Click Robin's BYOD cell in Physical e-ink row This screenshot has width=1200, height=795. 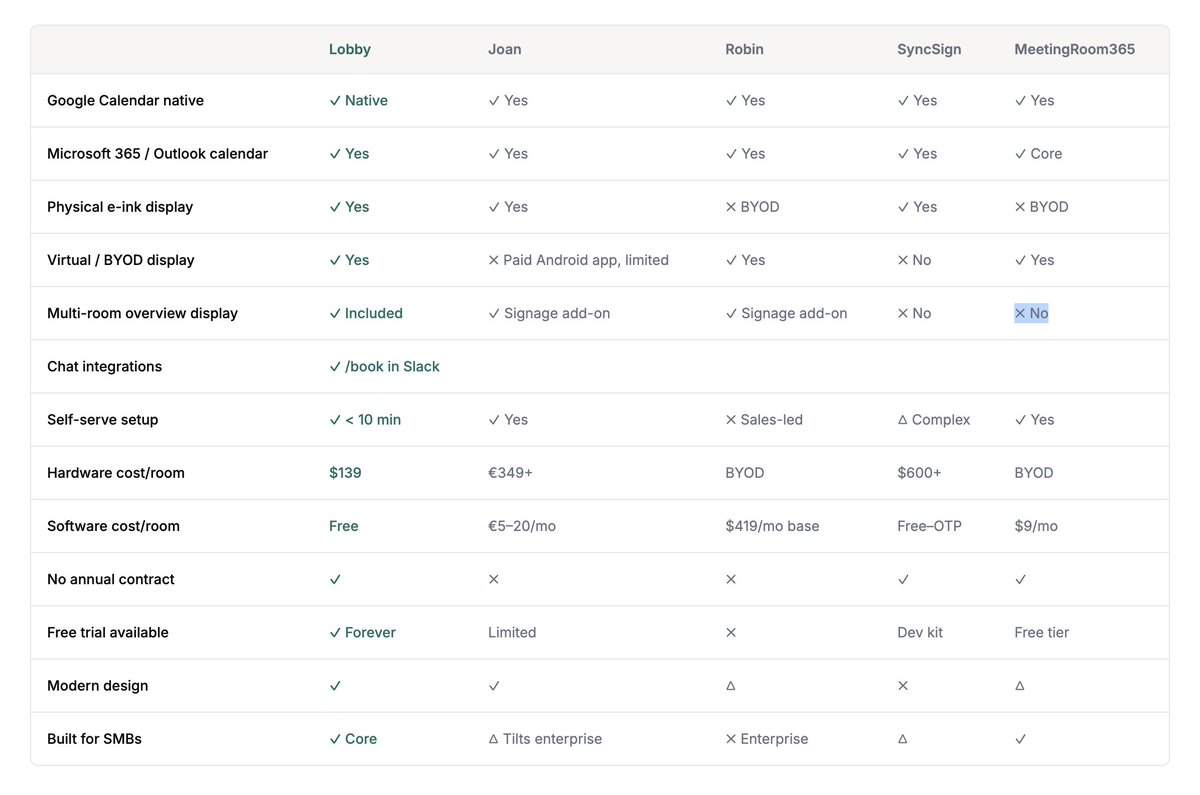tap(752, 207)
